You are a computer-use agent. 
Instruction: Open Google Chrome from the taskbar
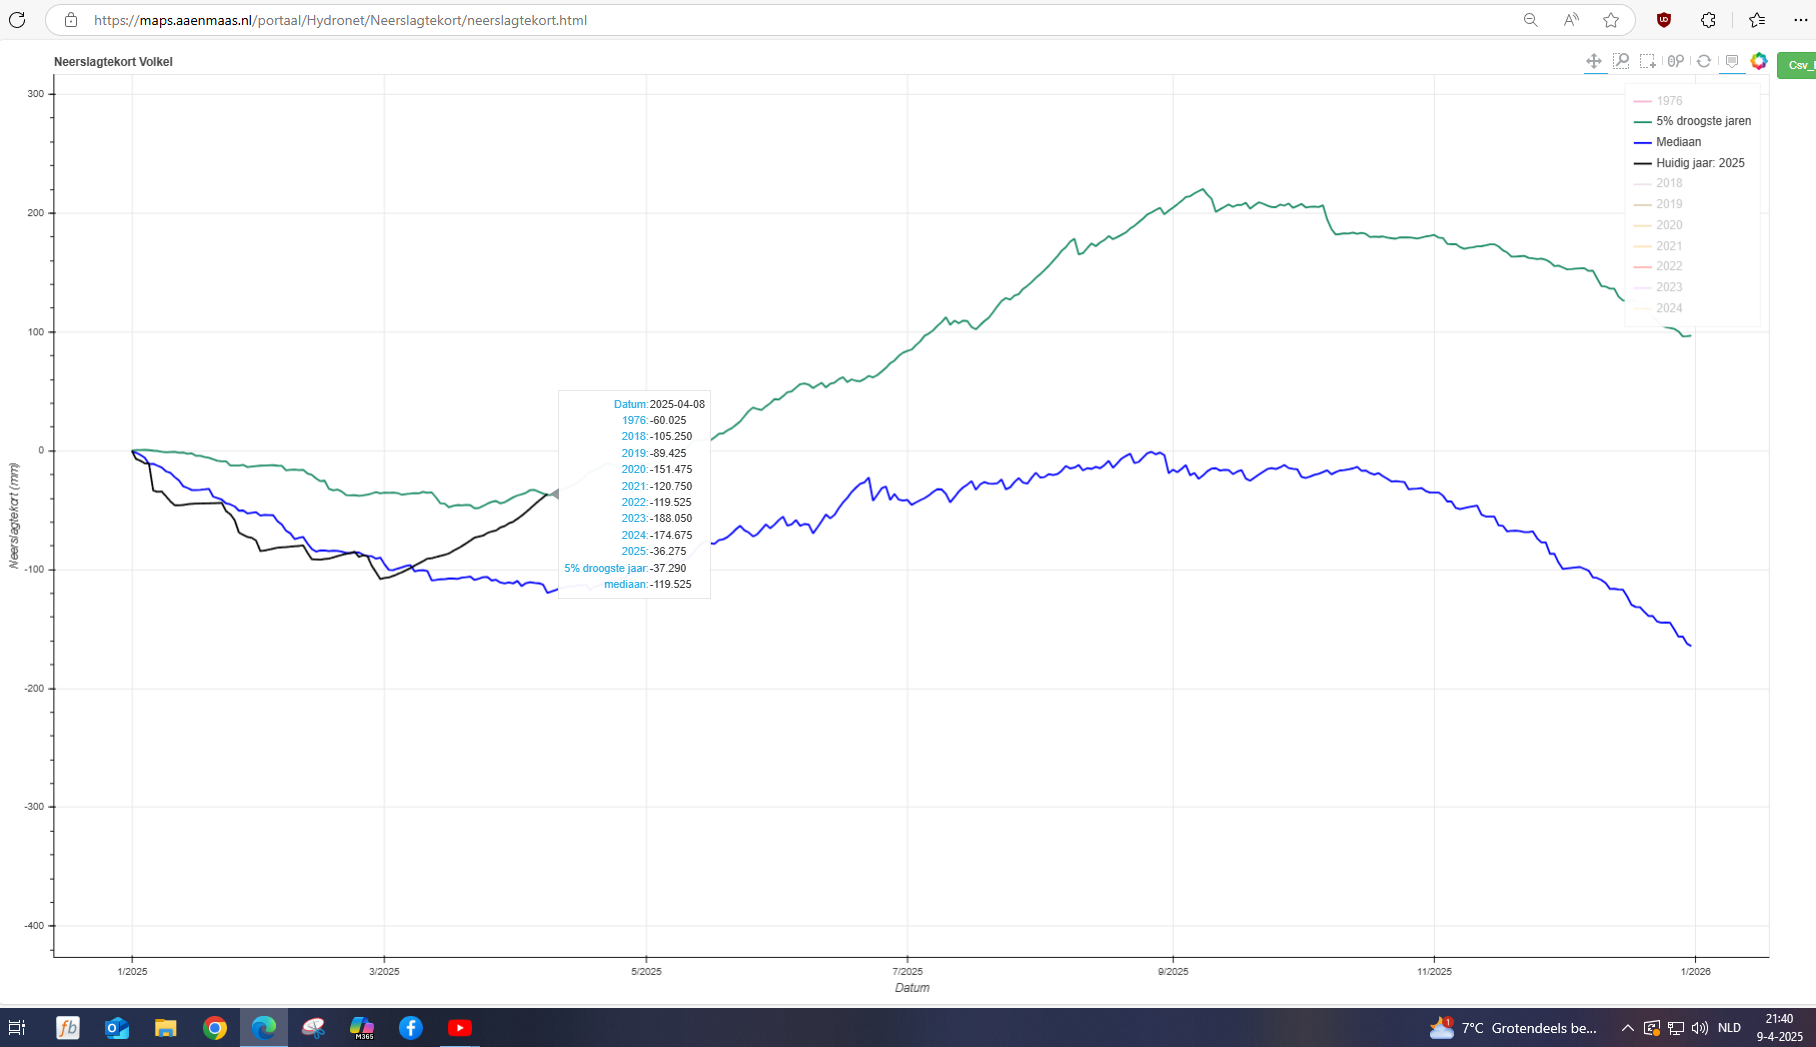(215, 1028)
